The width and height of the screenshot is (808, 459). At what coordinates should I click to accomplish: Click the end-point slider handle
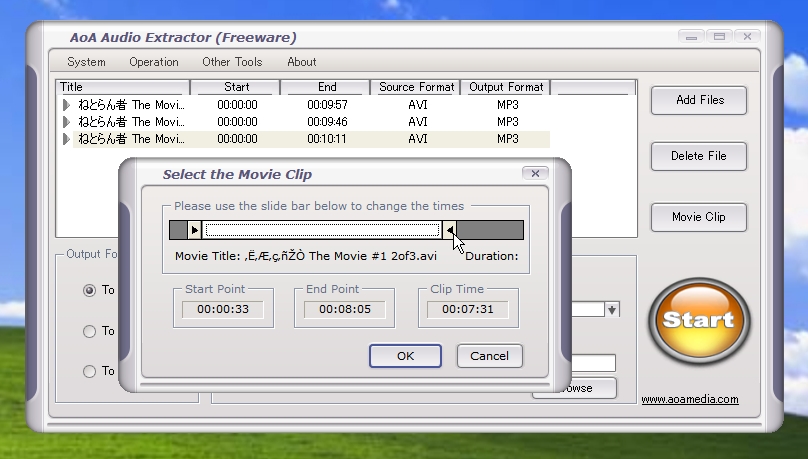(x=449, y=230)
